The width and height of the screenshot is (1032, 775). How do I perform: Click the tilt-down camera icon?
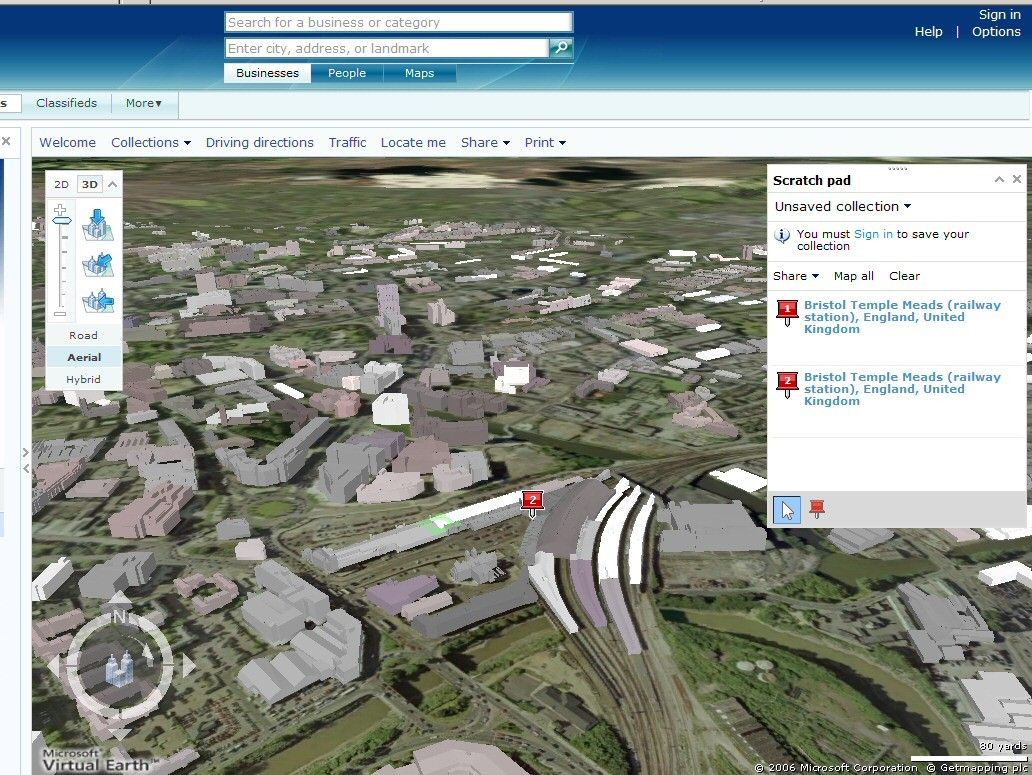97,224
